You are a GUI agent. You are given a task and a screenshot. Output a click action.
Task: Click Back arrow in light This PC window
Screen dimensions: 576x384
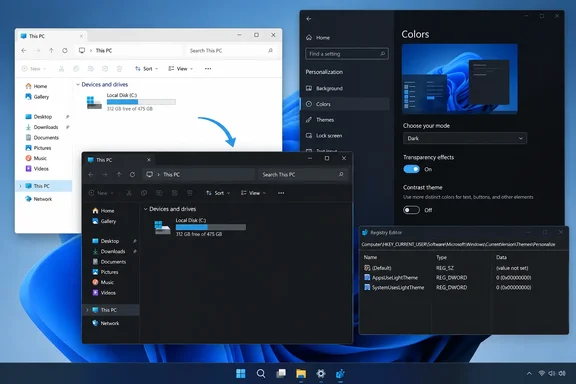click(x=24, y=51)
